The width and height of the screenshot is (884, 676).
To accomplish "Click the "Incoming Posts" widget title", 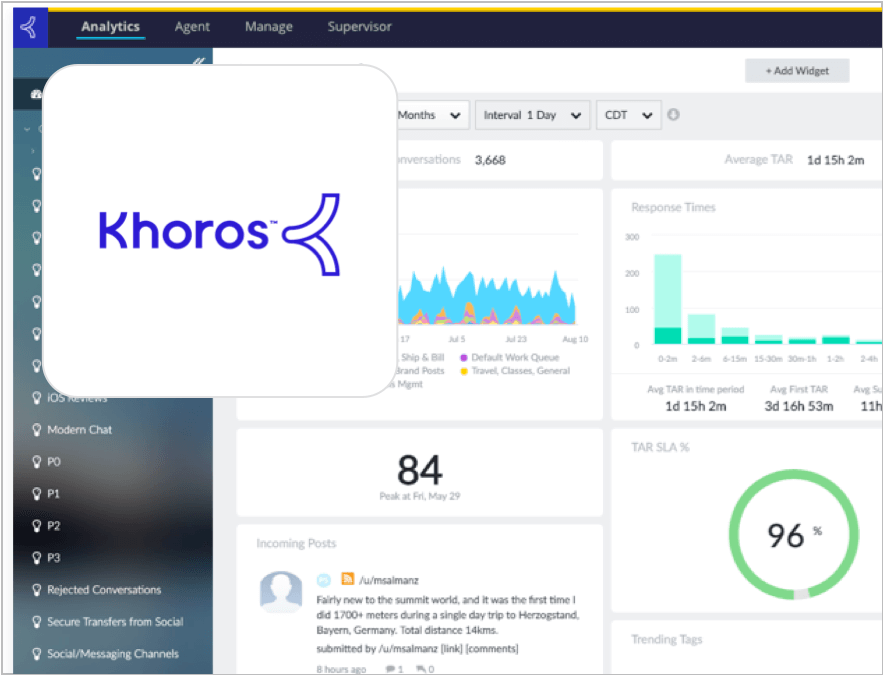I will coord(296,544).
